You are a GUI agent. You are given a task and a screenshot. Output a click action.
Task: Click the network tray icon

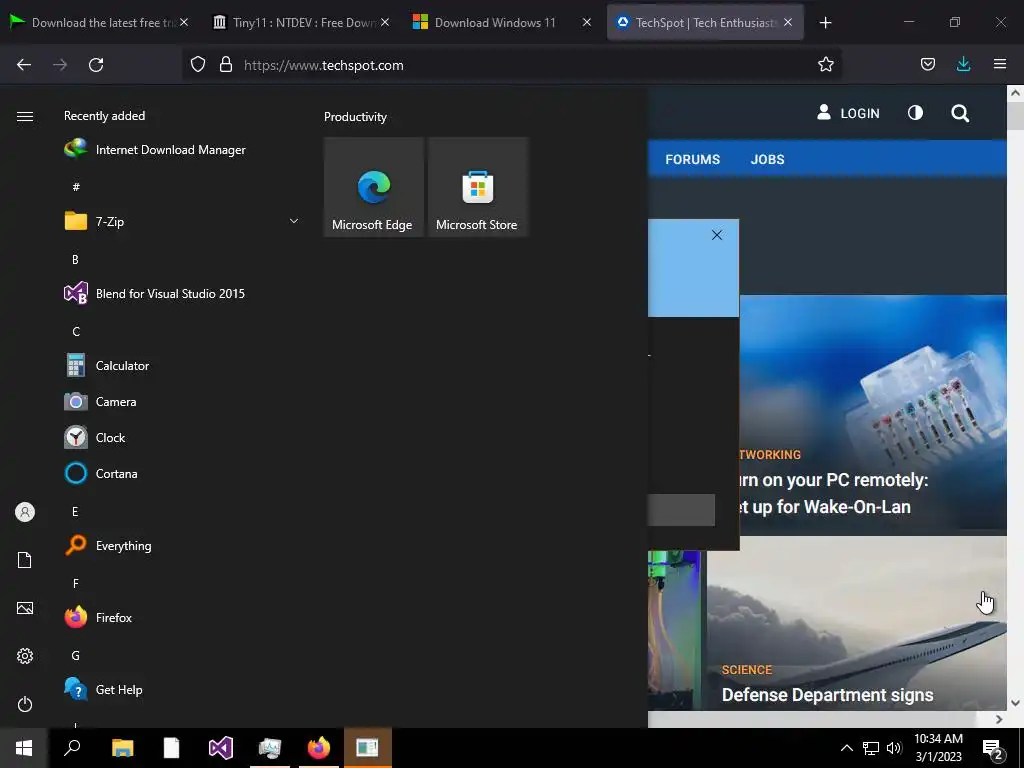871,748
